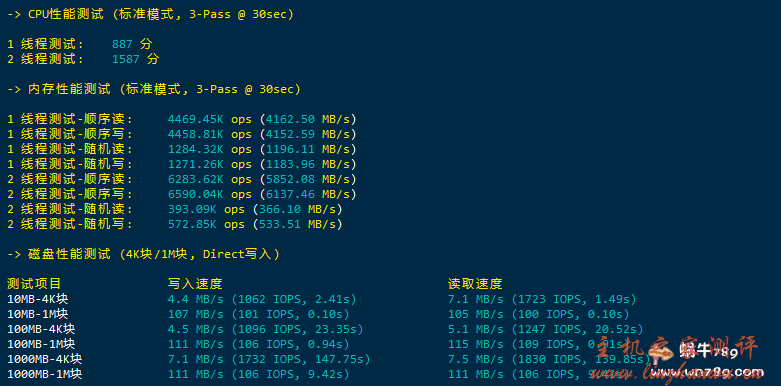Select the 2 线程测试 score of 1587 分

(135, 59)
